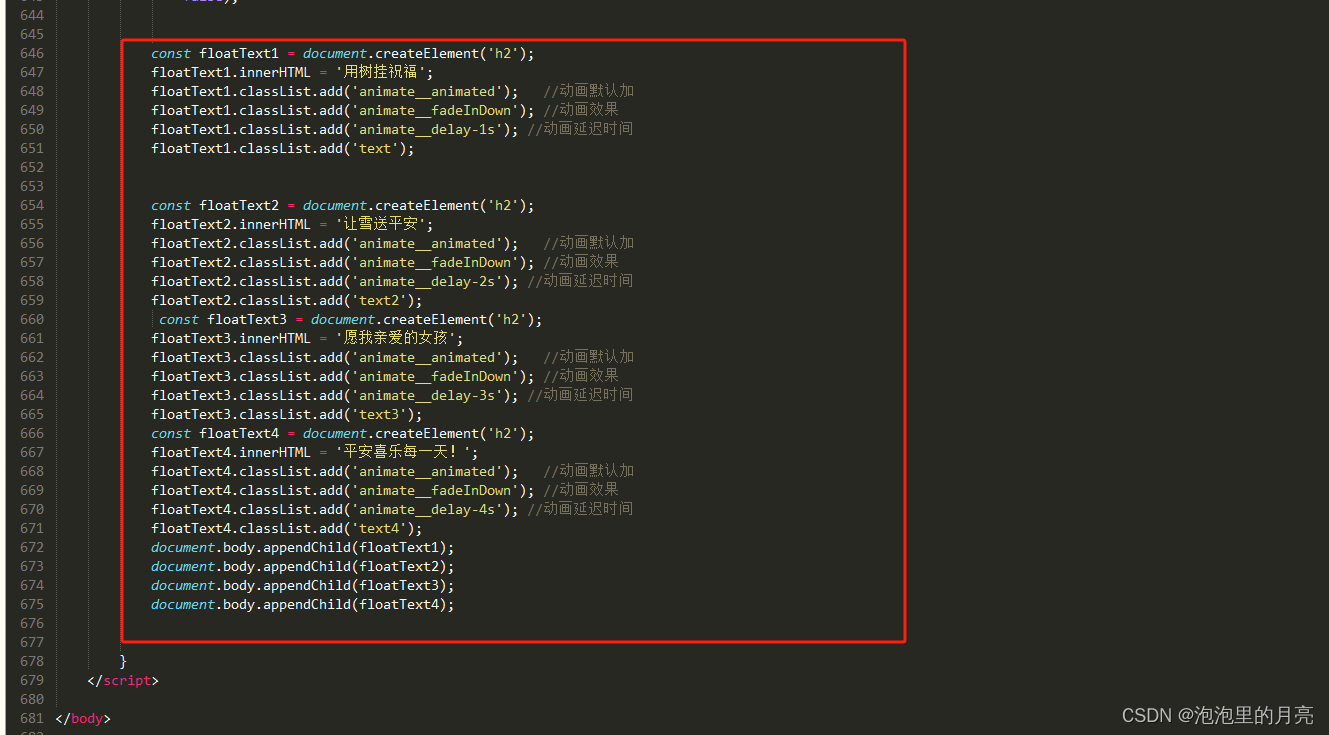
Task: Click 'animate__animated' string on line 662
Action: (x=427, y=357)
